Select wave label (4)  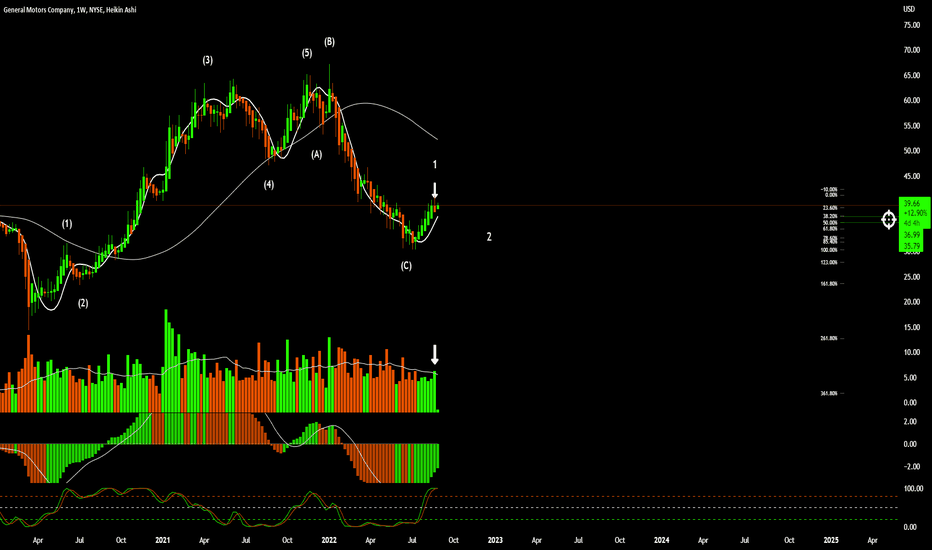[269, 185]
